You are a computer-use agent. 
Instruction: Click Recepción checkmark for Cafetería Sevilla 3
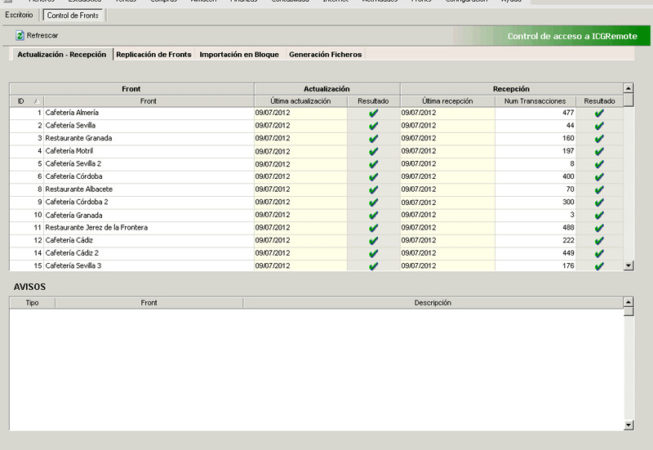[x=599, y=266]
